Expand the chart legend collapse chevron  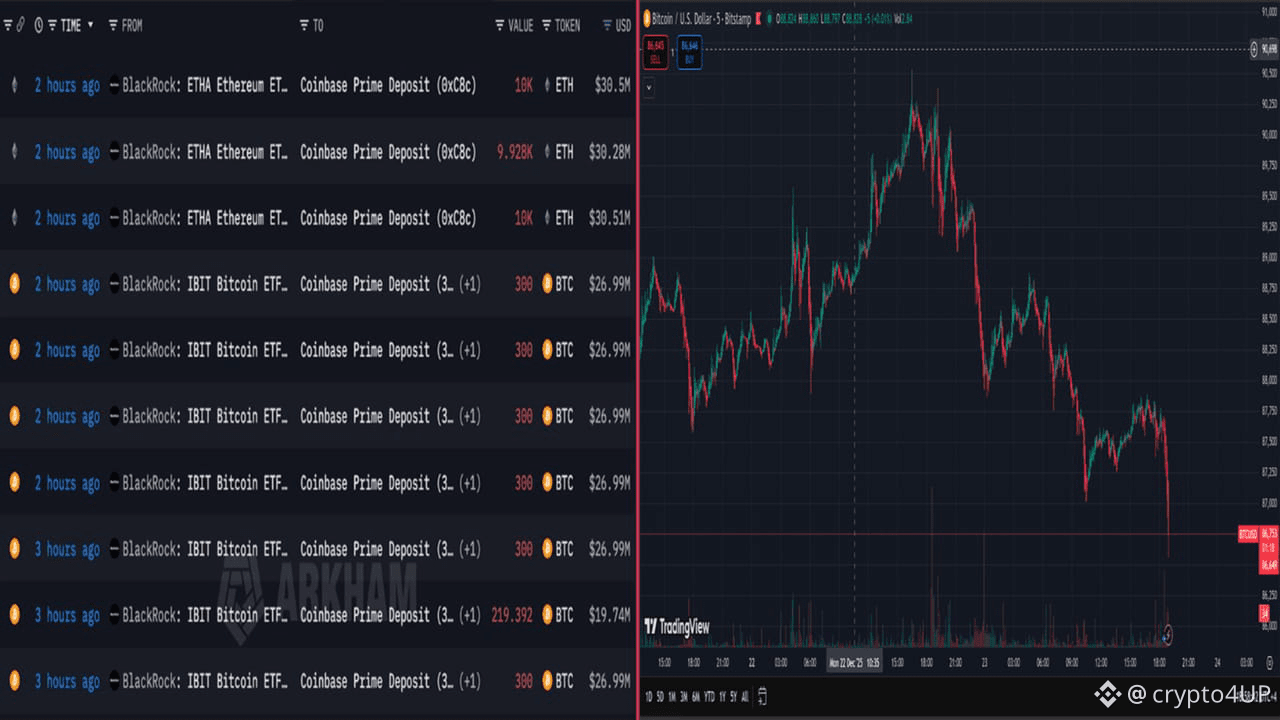click(649, 87)
